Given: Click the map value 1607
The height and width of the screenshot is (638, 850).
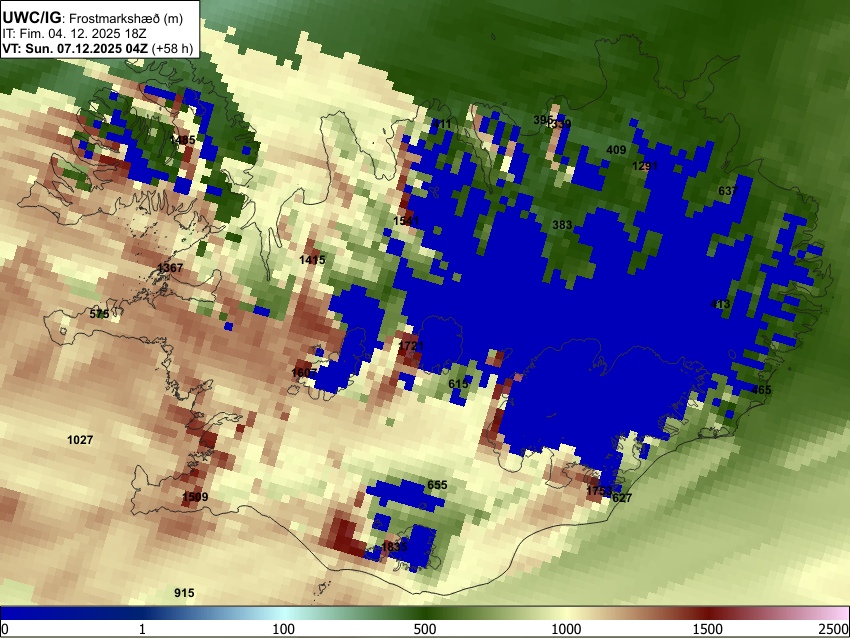Looking at the screenshot, I should pos(304,373).
